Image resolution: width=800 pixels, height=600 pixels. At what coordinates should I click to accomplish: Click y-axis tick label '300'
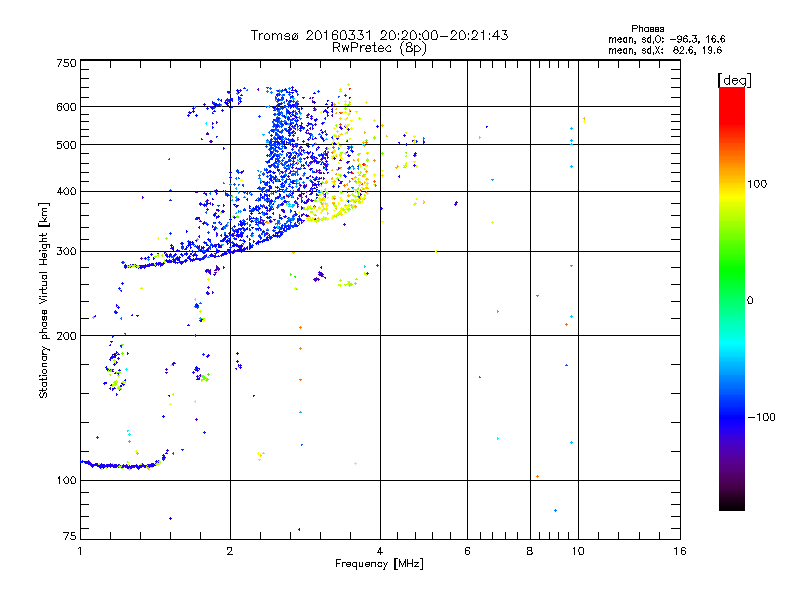pos(66,252)
